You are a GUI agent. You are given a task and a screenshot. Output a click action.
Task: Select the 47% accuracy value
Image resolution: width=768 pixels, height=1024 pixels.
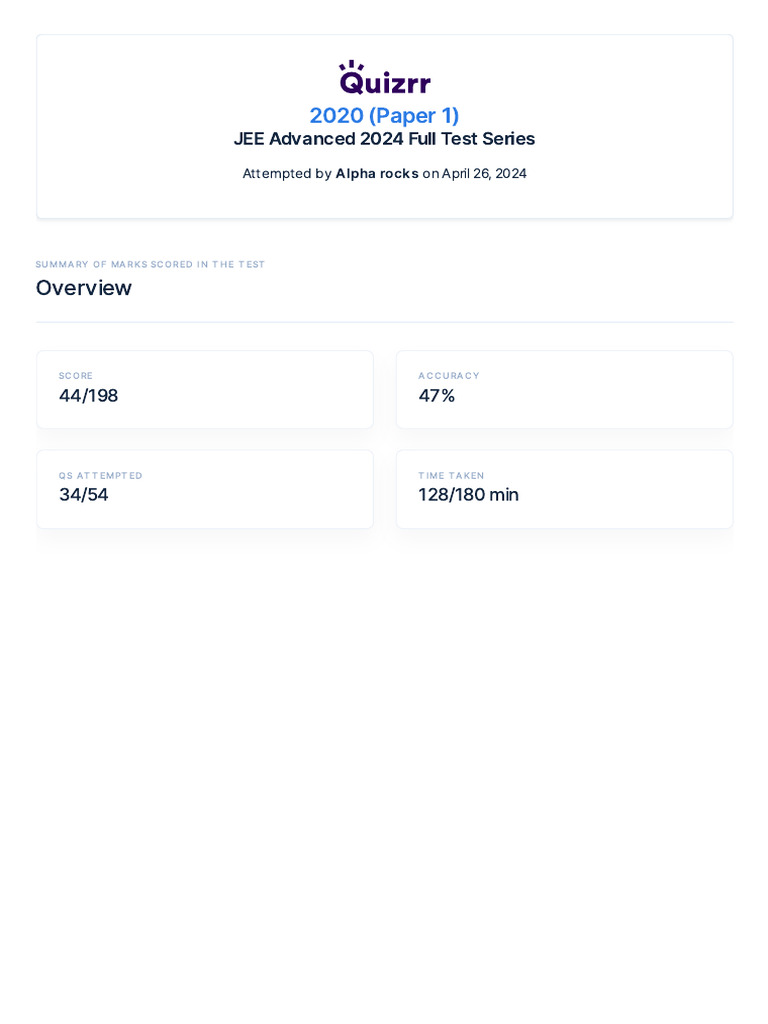point(437,396)
